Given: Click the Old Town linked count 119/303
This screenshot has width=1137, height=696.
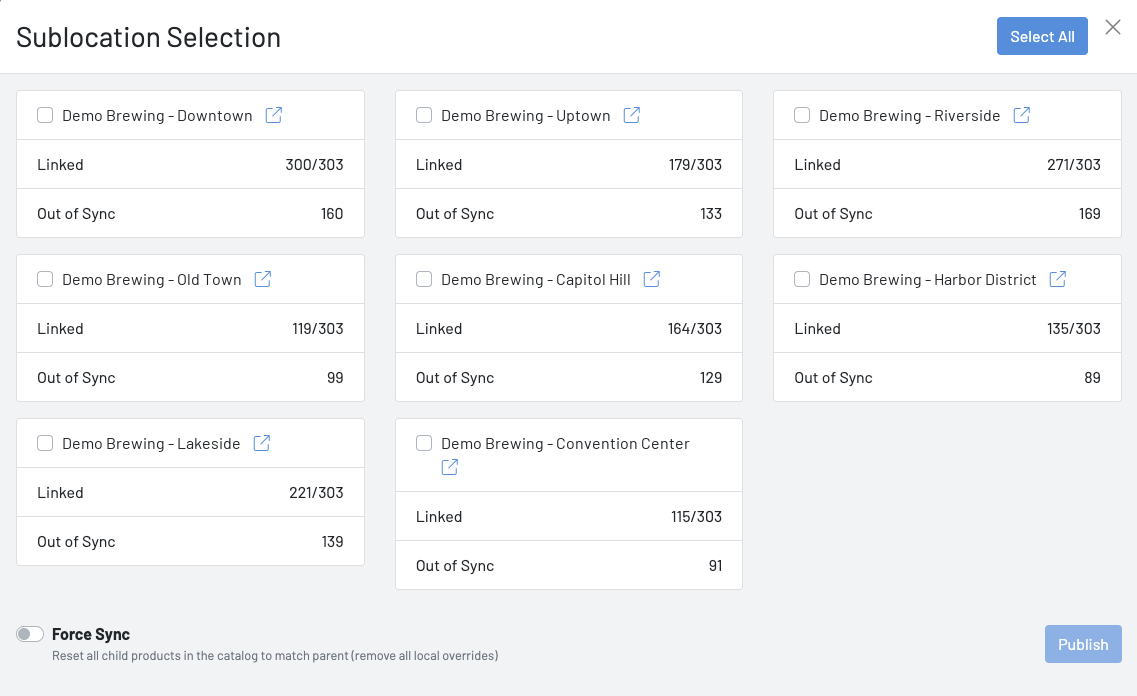Looking at the screenshot, I should tap(318, 328).
